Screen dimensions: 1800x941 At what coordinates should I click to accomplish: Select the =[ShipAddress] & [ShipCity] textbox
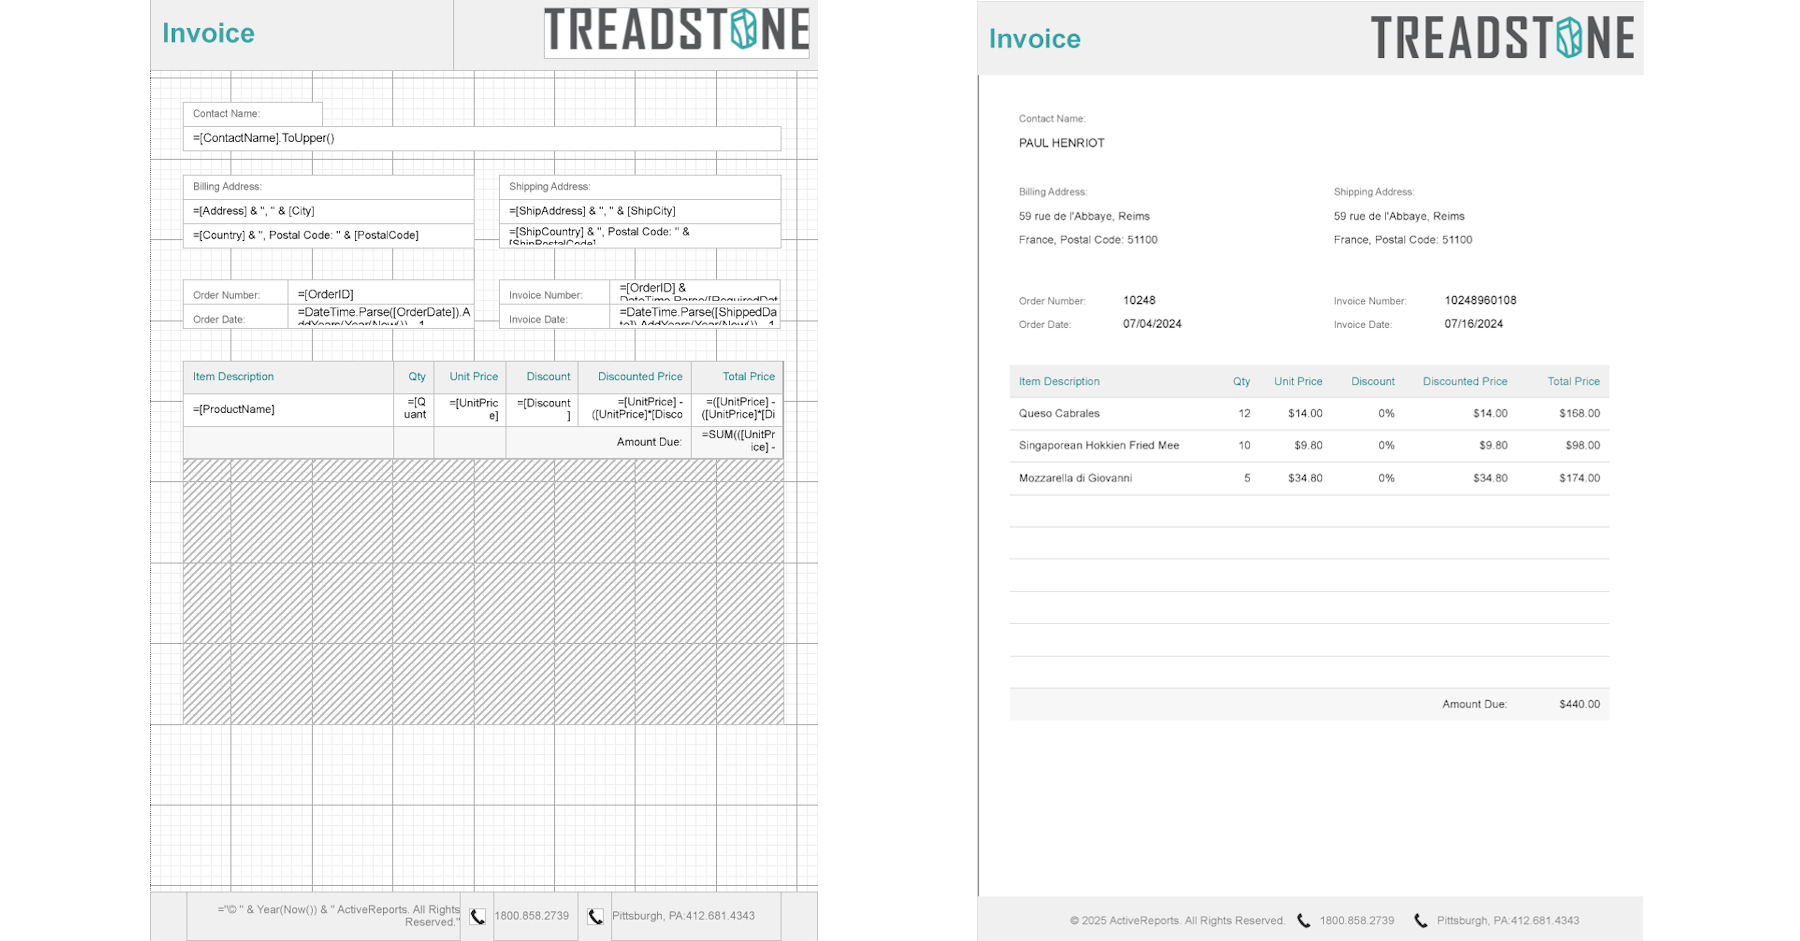coord(640,211)
